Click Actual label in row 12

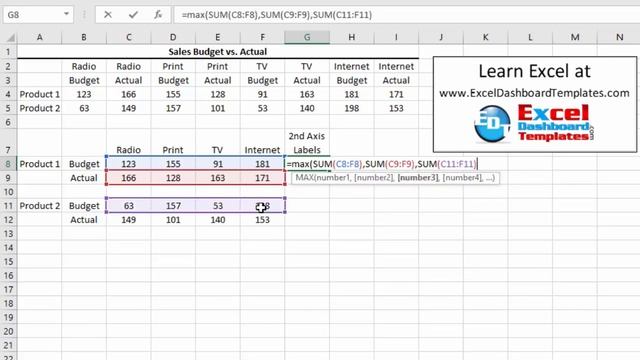tap(84, 220)
